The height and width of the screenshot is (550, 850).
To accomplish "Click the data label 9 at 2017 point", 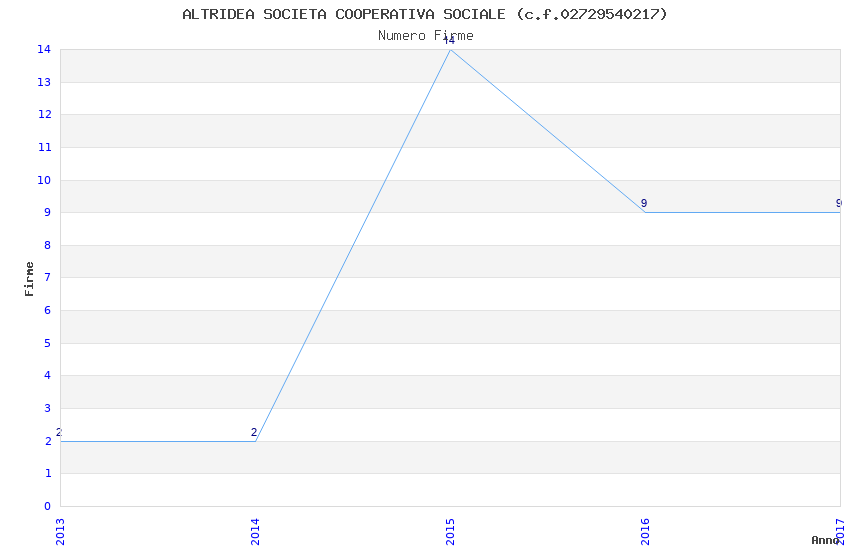I will point(839,203).
